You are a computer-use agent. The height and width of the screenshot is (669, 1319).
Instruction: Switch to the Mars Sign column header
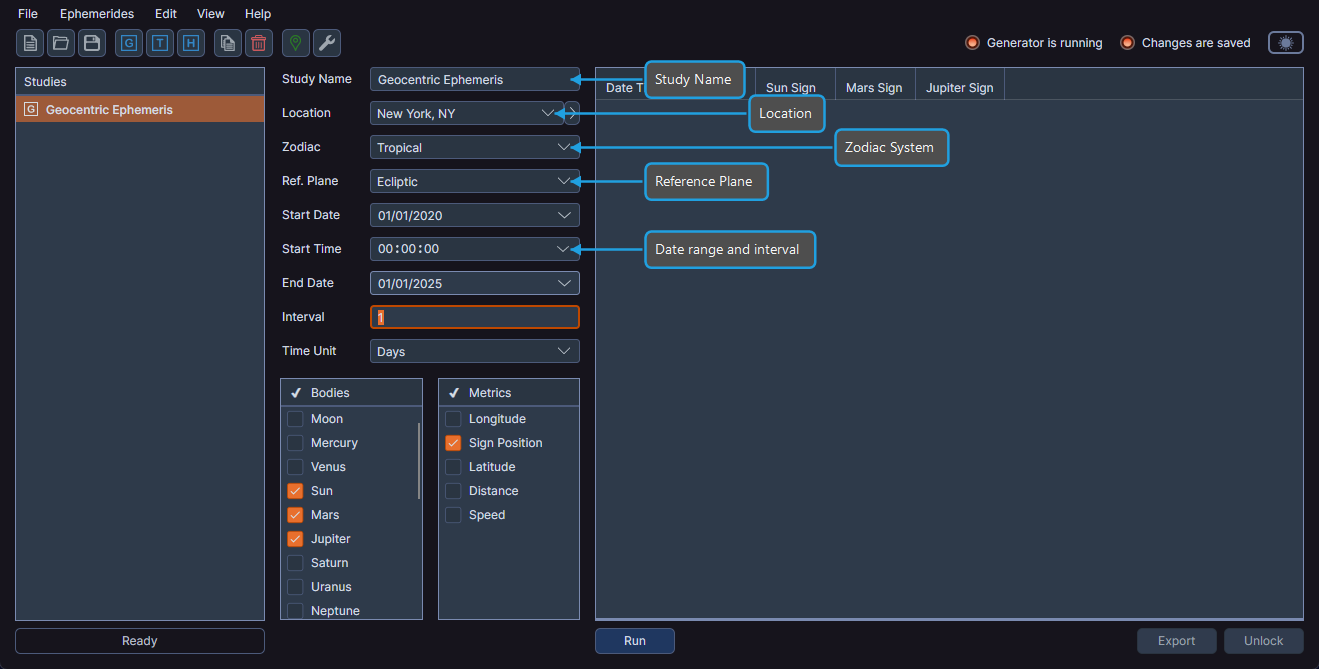[874, 87]
